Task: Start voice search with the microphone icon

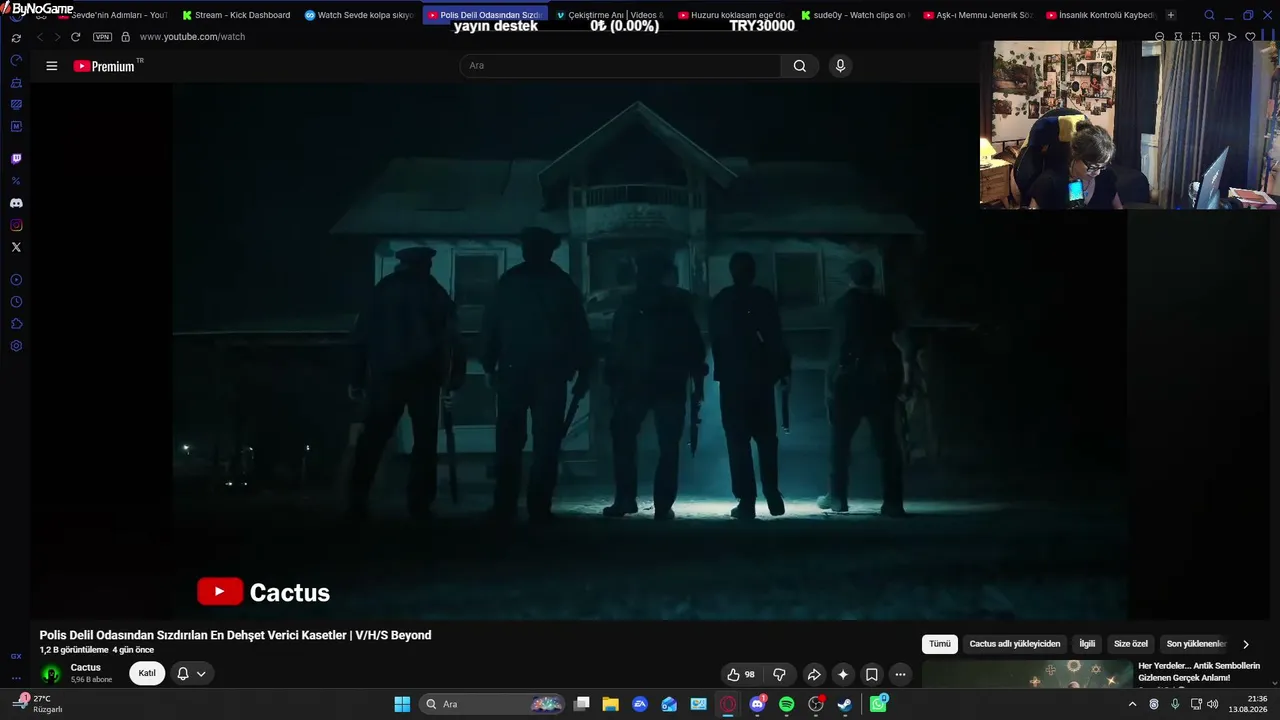Action: coord(840,66)
